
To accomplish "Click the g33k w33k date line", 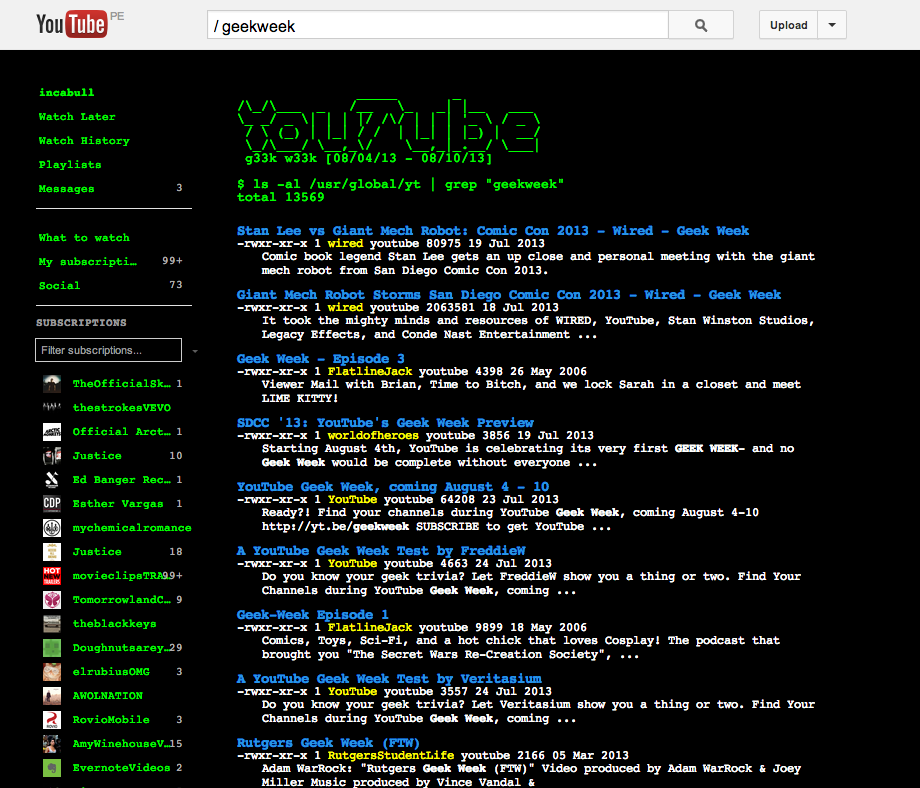I will click(x=368, y=158).
